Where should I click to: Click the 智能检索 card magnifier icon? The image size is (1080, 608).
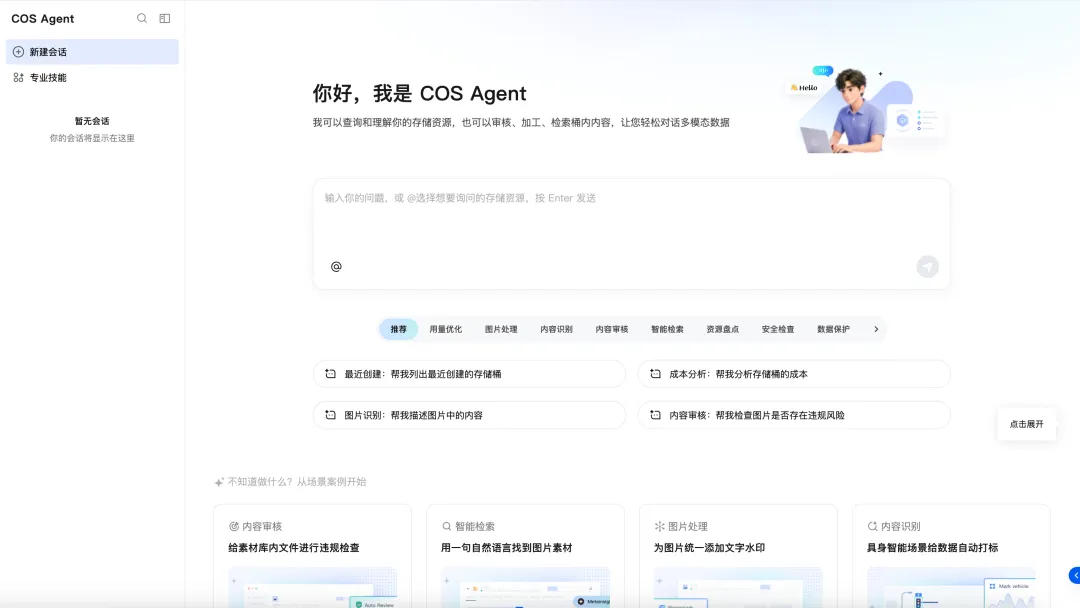click(447, 526)
